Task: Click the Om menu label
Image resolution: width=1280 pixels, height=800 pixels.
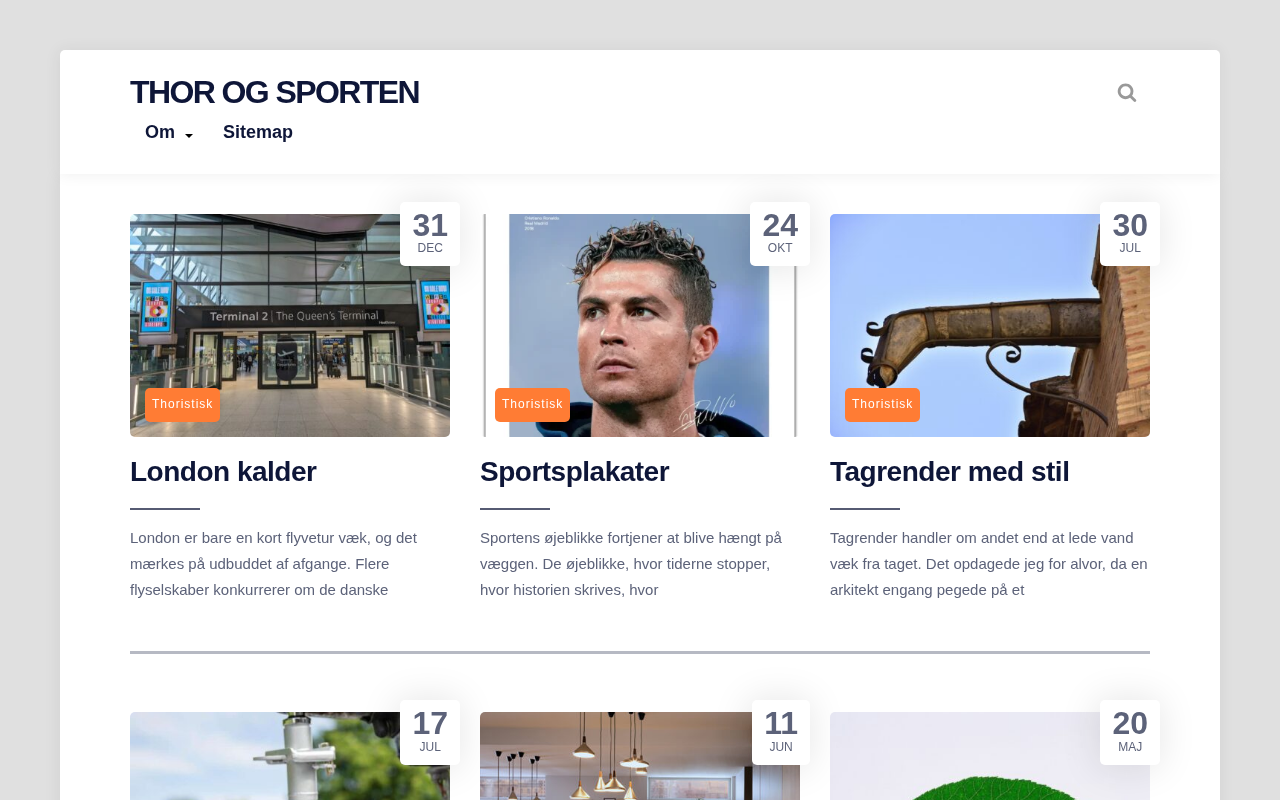Action: (160, 132)
